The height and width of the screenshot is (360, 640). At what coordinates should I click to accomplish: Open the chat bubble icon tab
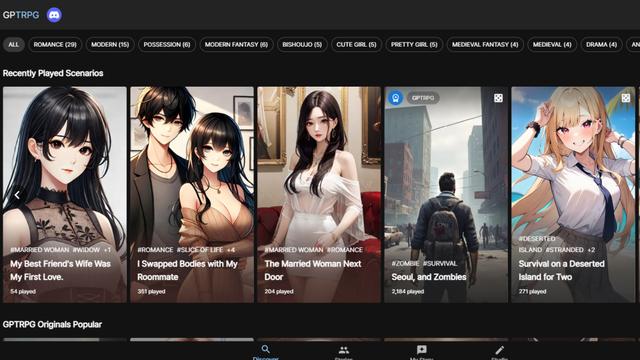click(x=422, y=351)
